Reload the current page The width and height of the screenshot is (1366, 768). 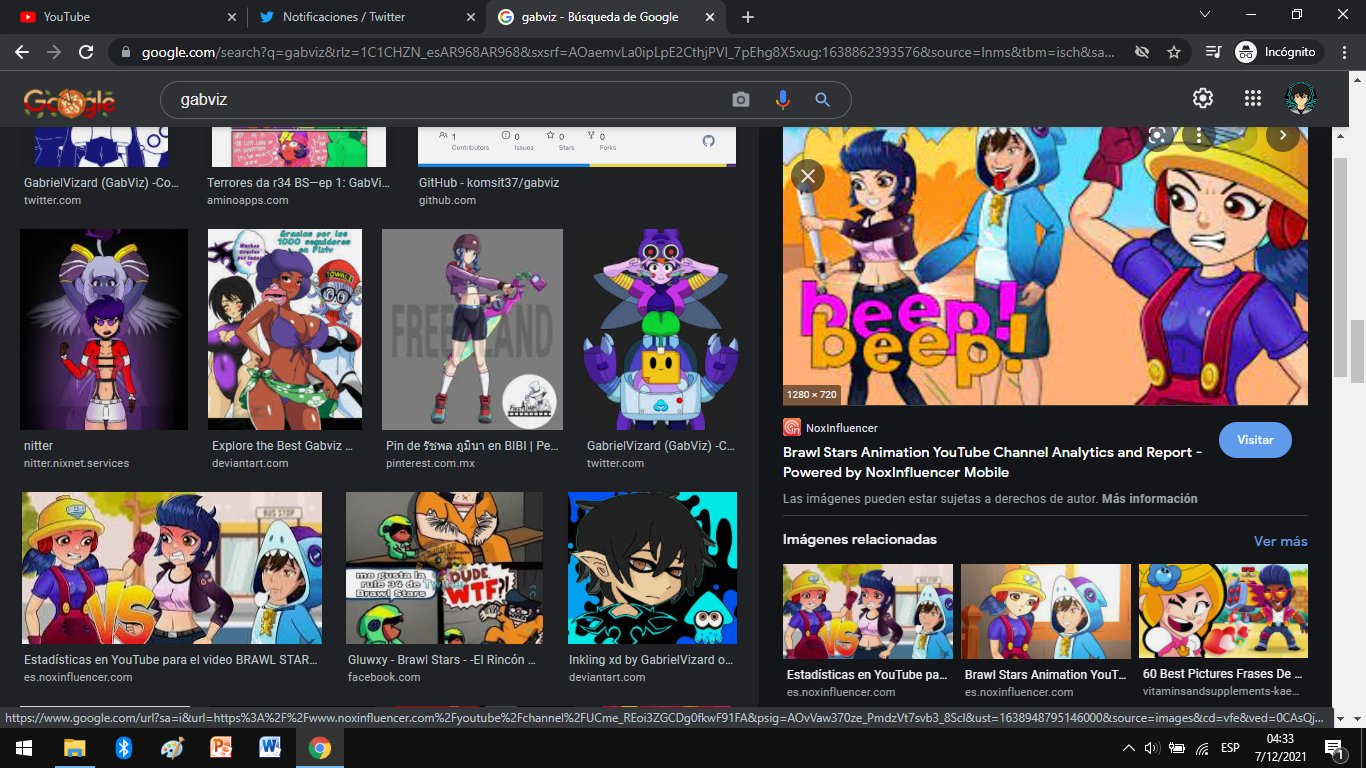tap(86, 52)
